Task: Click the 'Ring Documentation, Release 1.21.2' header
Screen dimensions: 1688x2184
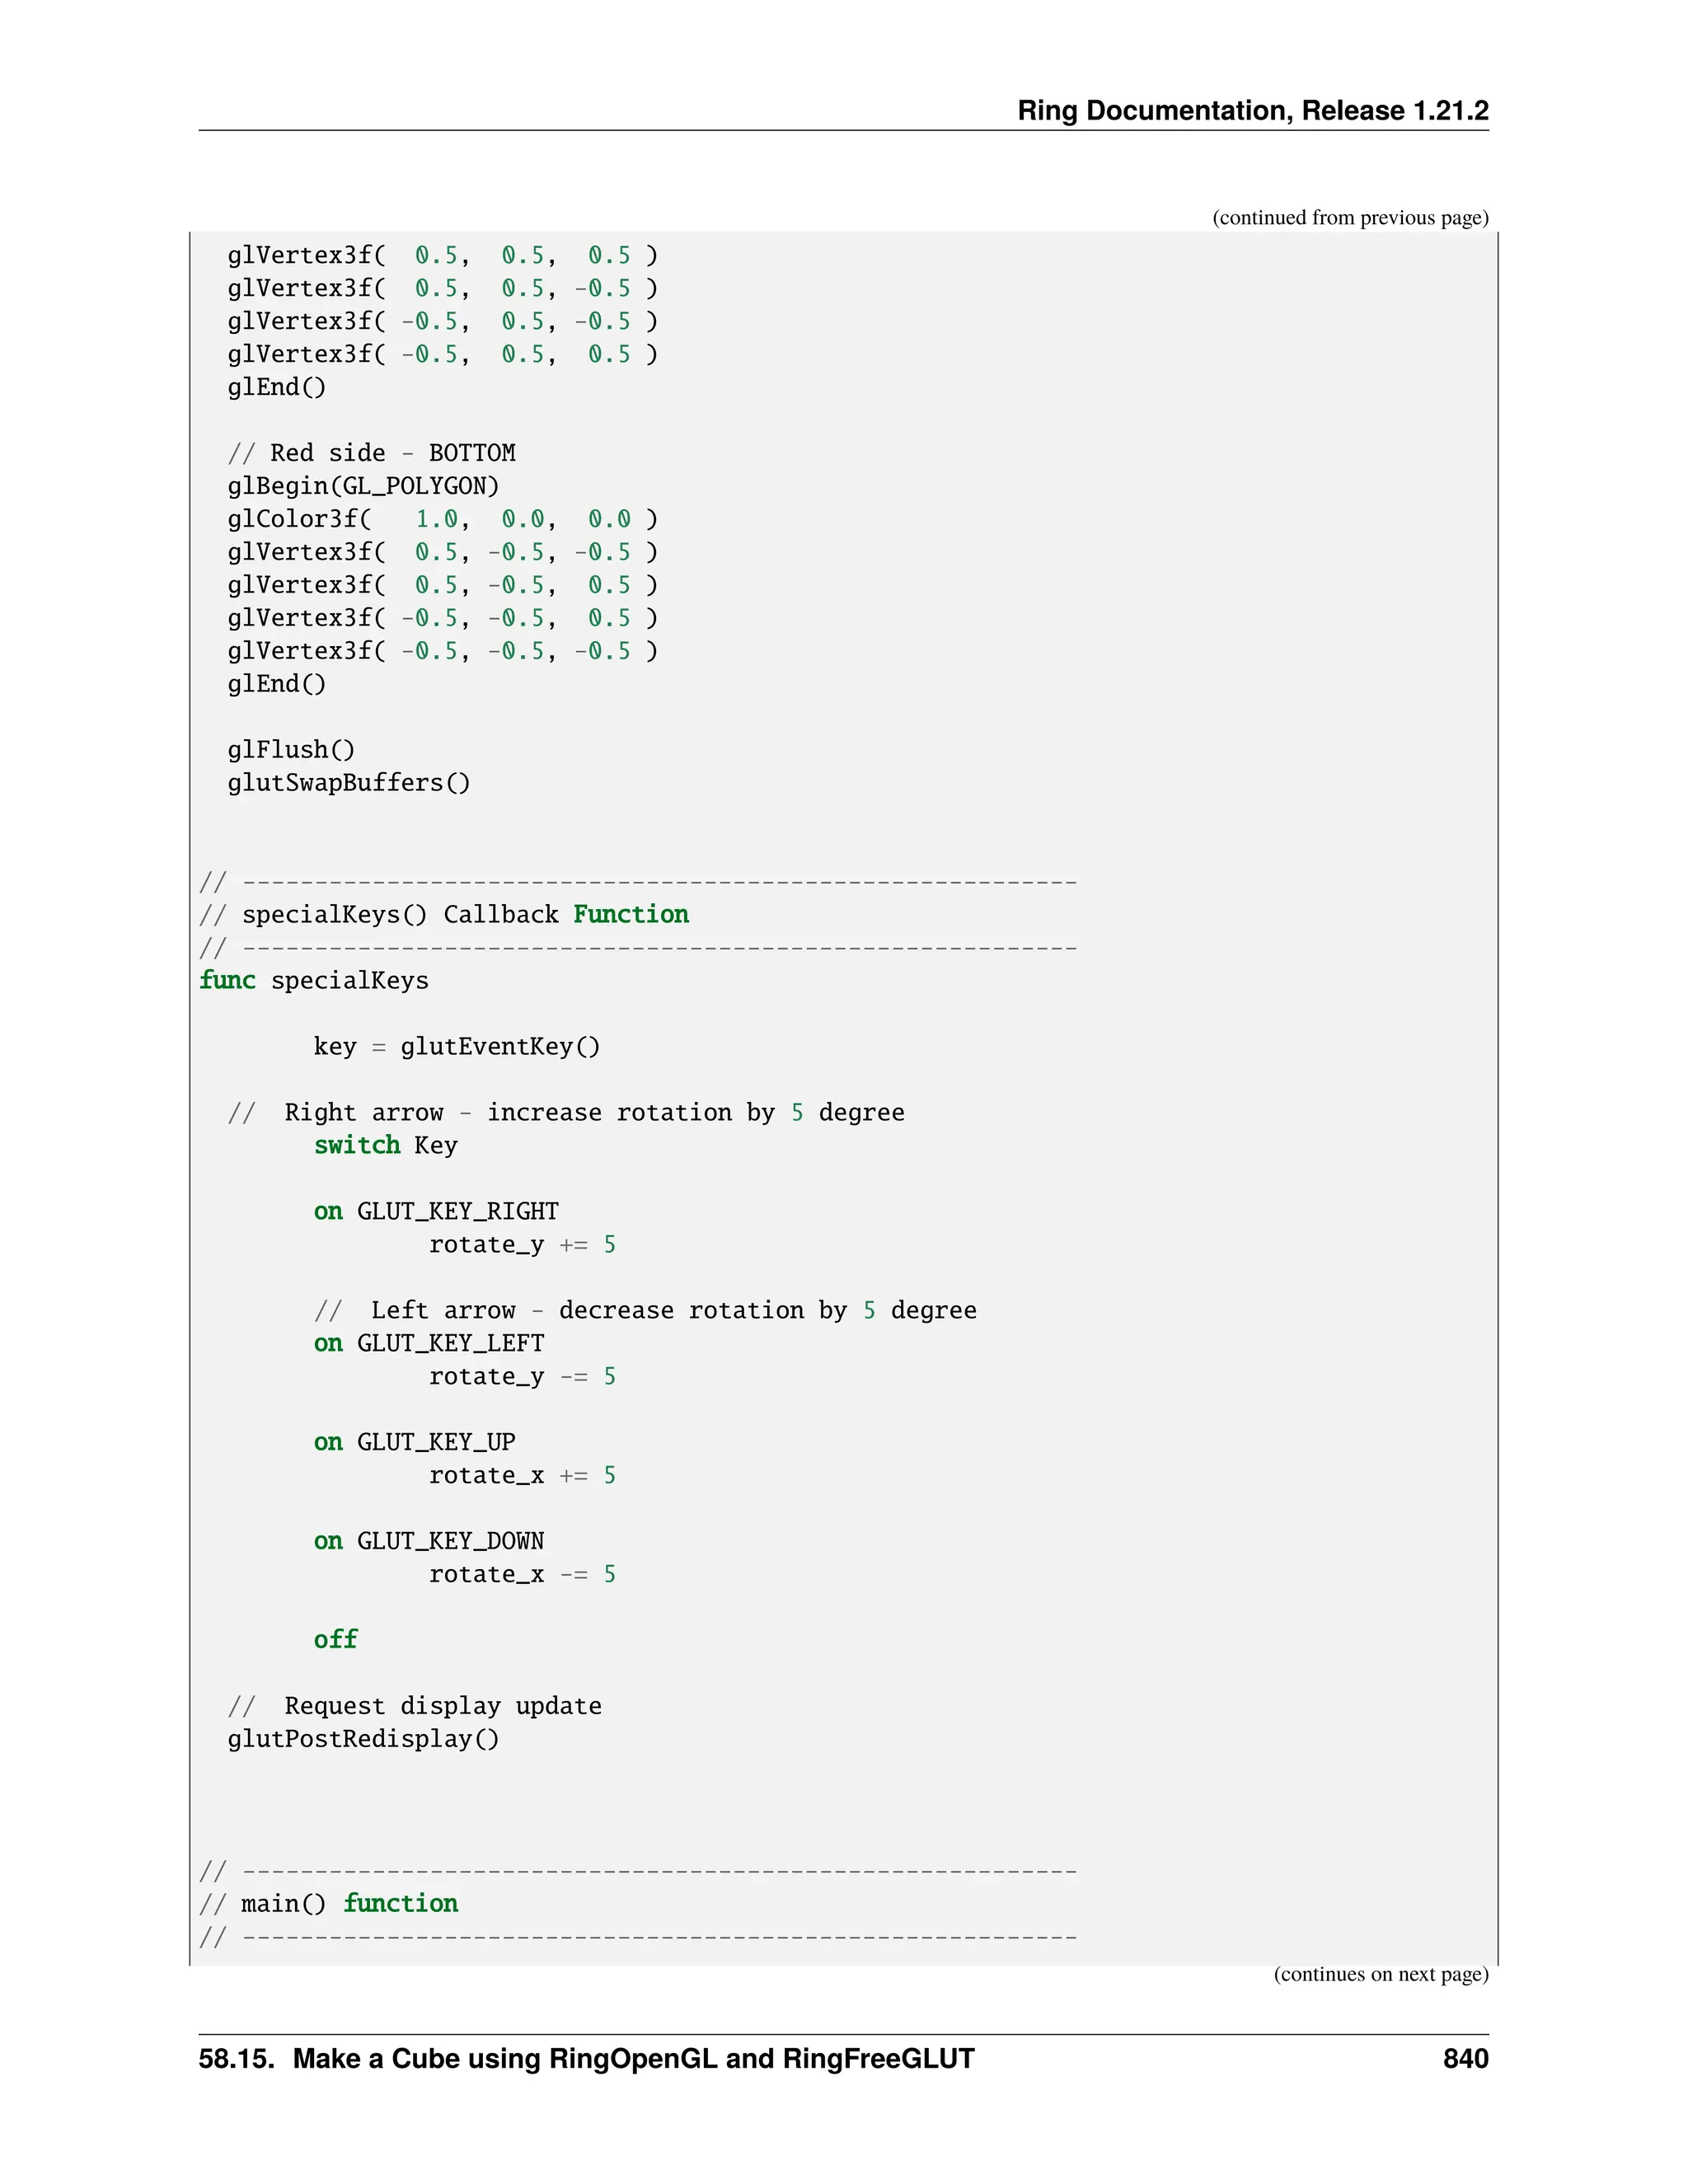Action: [x=1252, y=110]
